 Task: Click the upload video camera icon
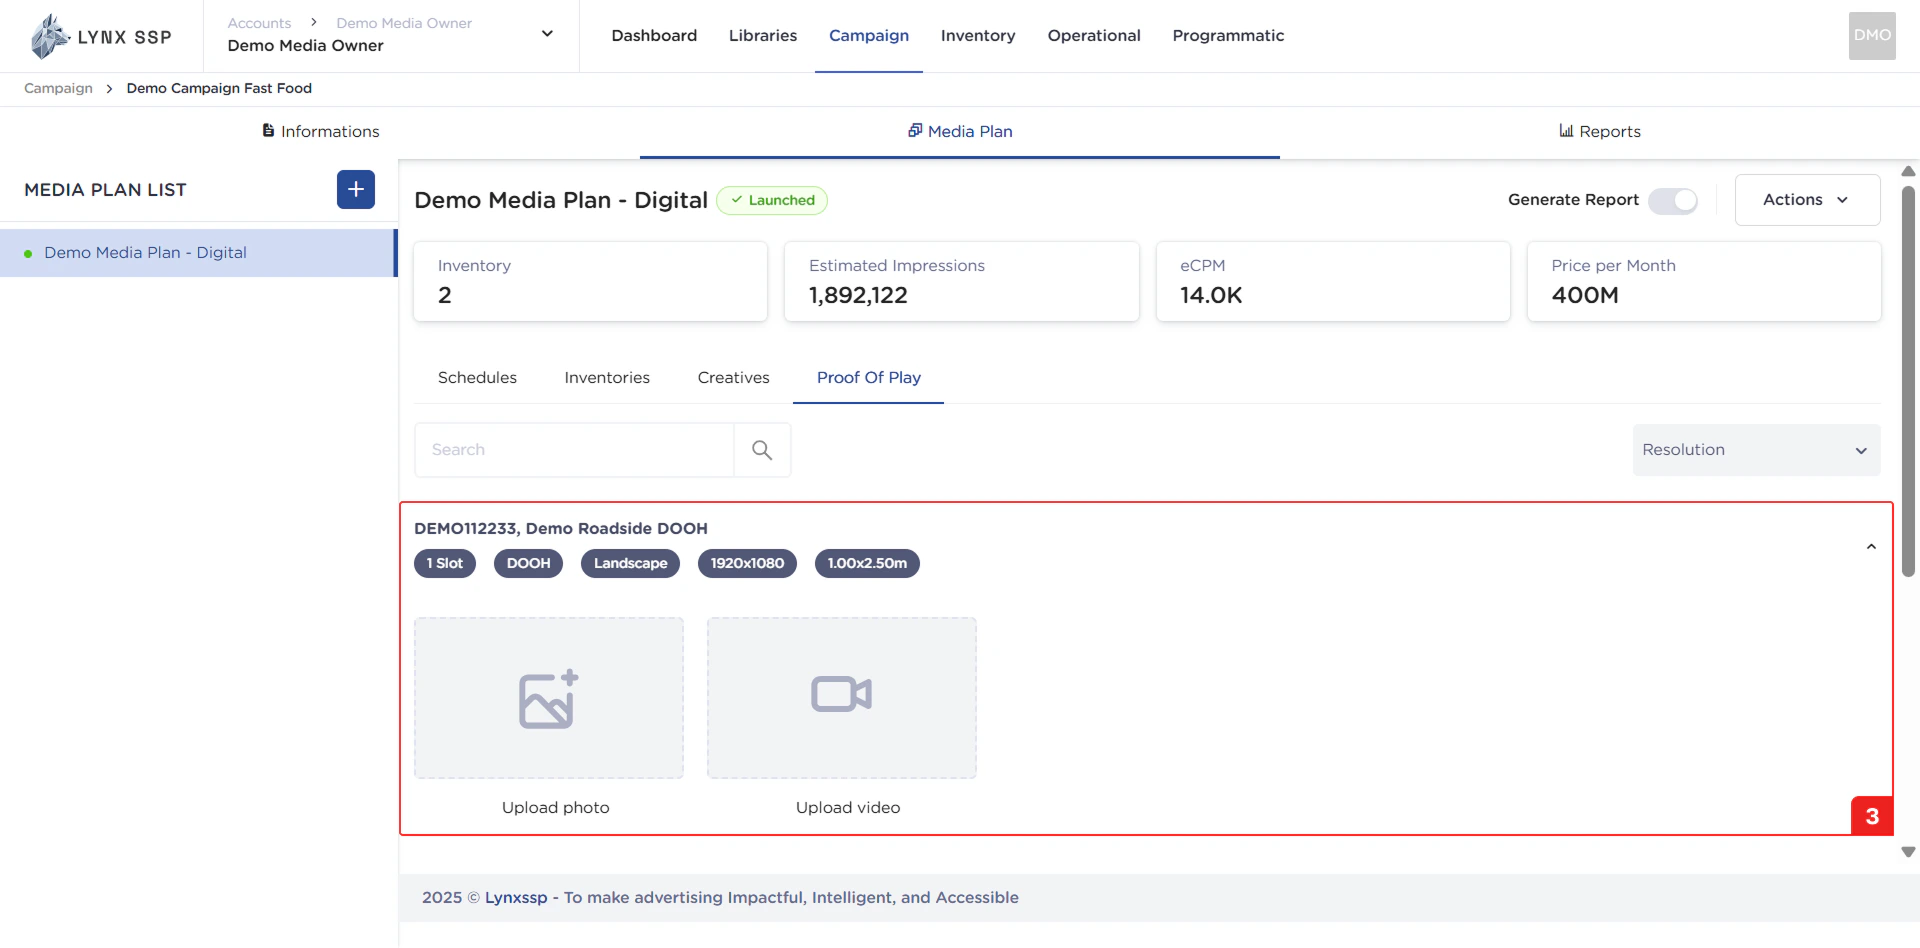tap(842, 694)
